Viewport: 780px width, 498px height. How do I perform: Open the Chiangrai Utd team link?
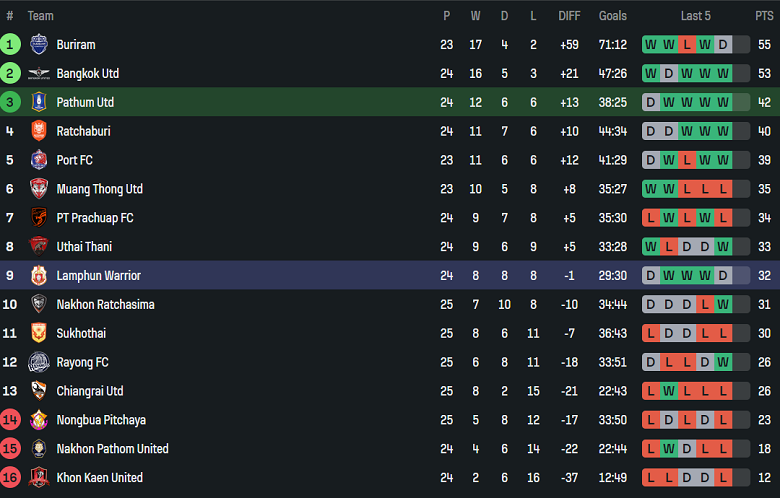(x=90, y=391)
